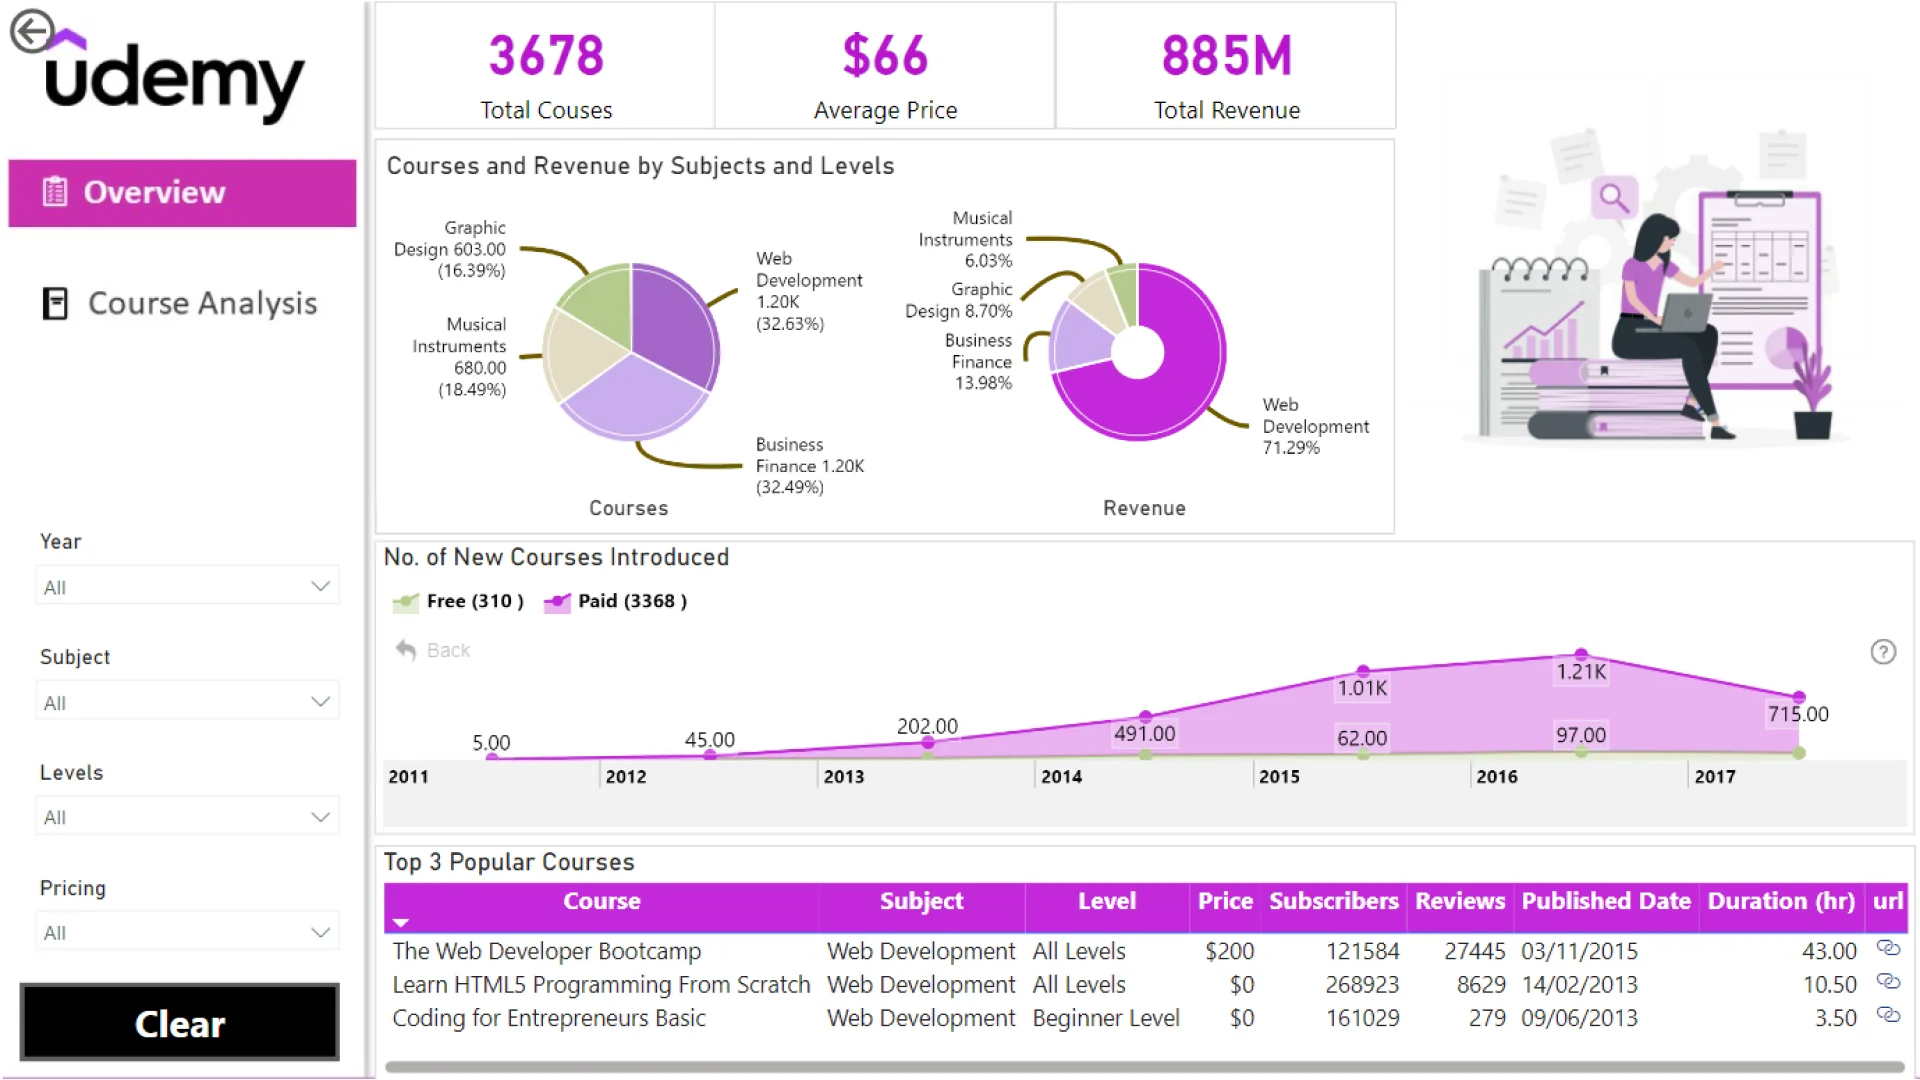Click the 2015 Free data label 62.00
The height and width of the screenshot is (1080, 1920).
(x=1362, y=738)
